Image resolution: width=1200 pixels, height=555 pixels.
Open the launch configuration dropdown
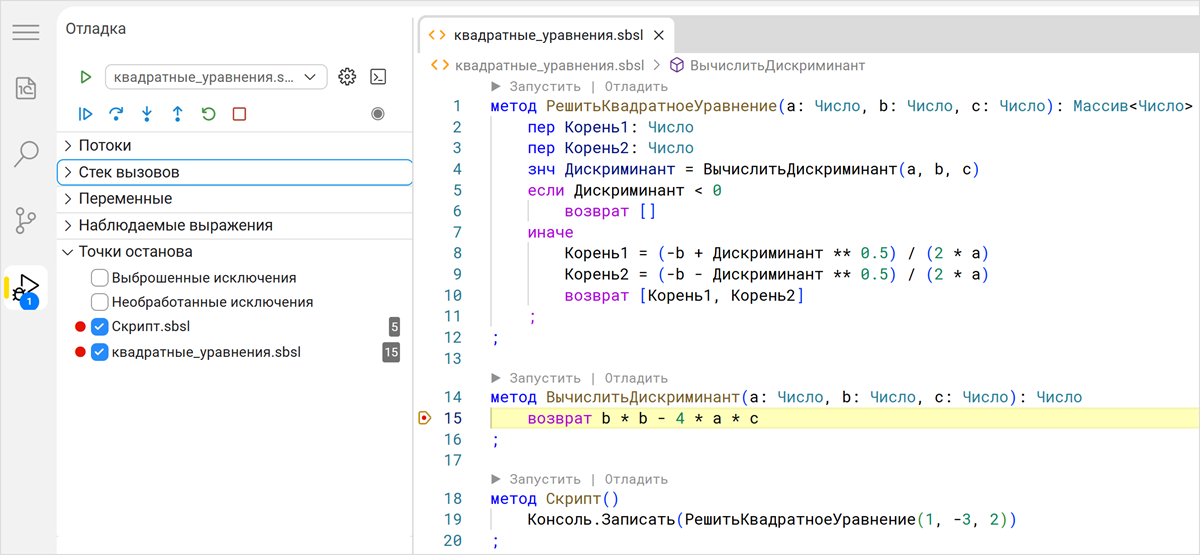216,77
